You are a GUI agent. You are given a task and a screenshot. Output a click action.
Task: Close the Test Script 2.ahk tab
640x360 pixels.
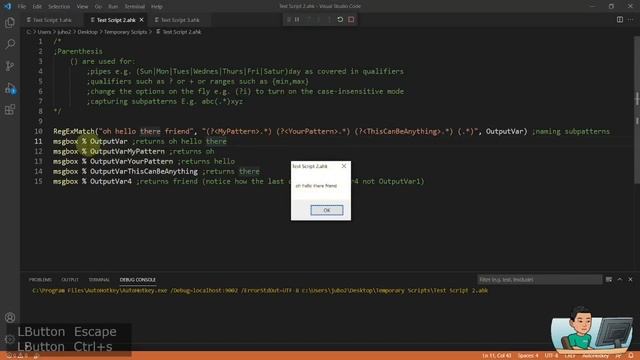pyautogui.click(x=142, y=20)
